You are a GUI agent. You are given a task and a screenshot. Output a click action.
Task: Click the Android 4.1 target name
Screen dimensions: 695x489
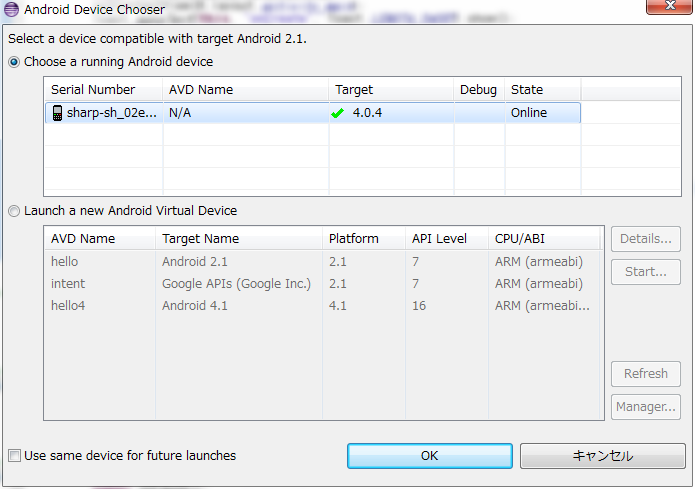point(195,306)
